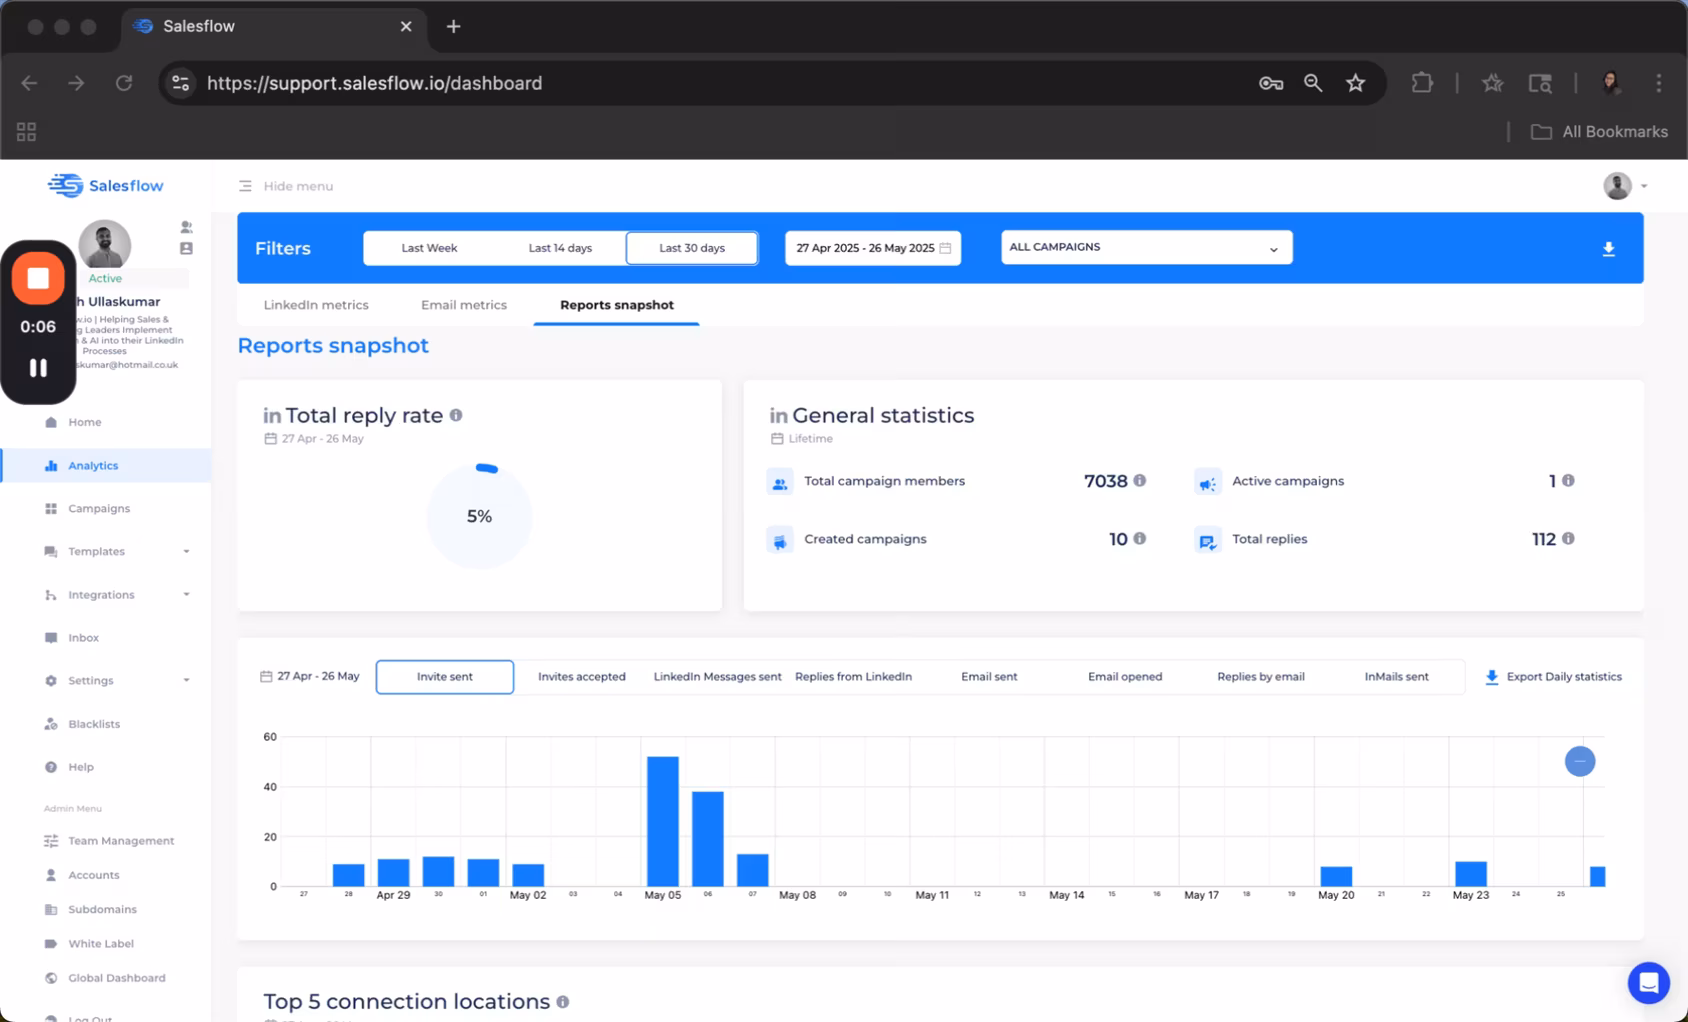Click the round blue chart zoom-out button
1688x1022 pixels.
point(1580,761)
